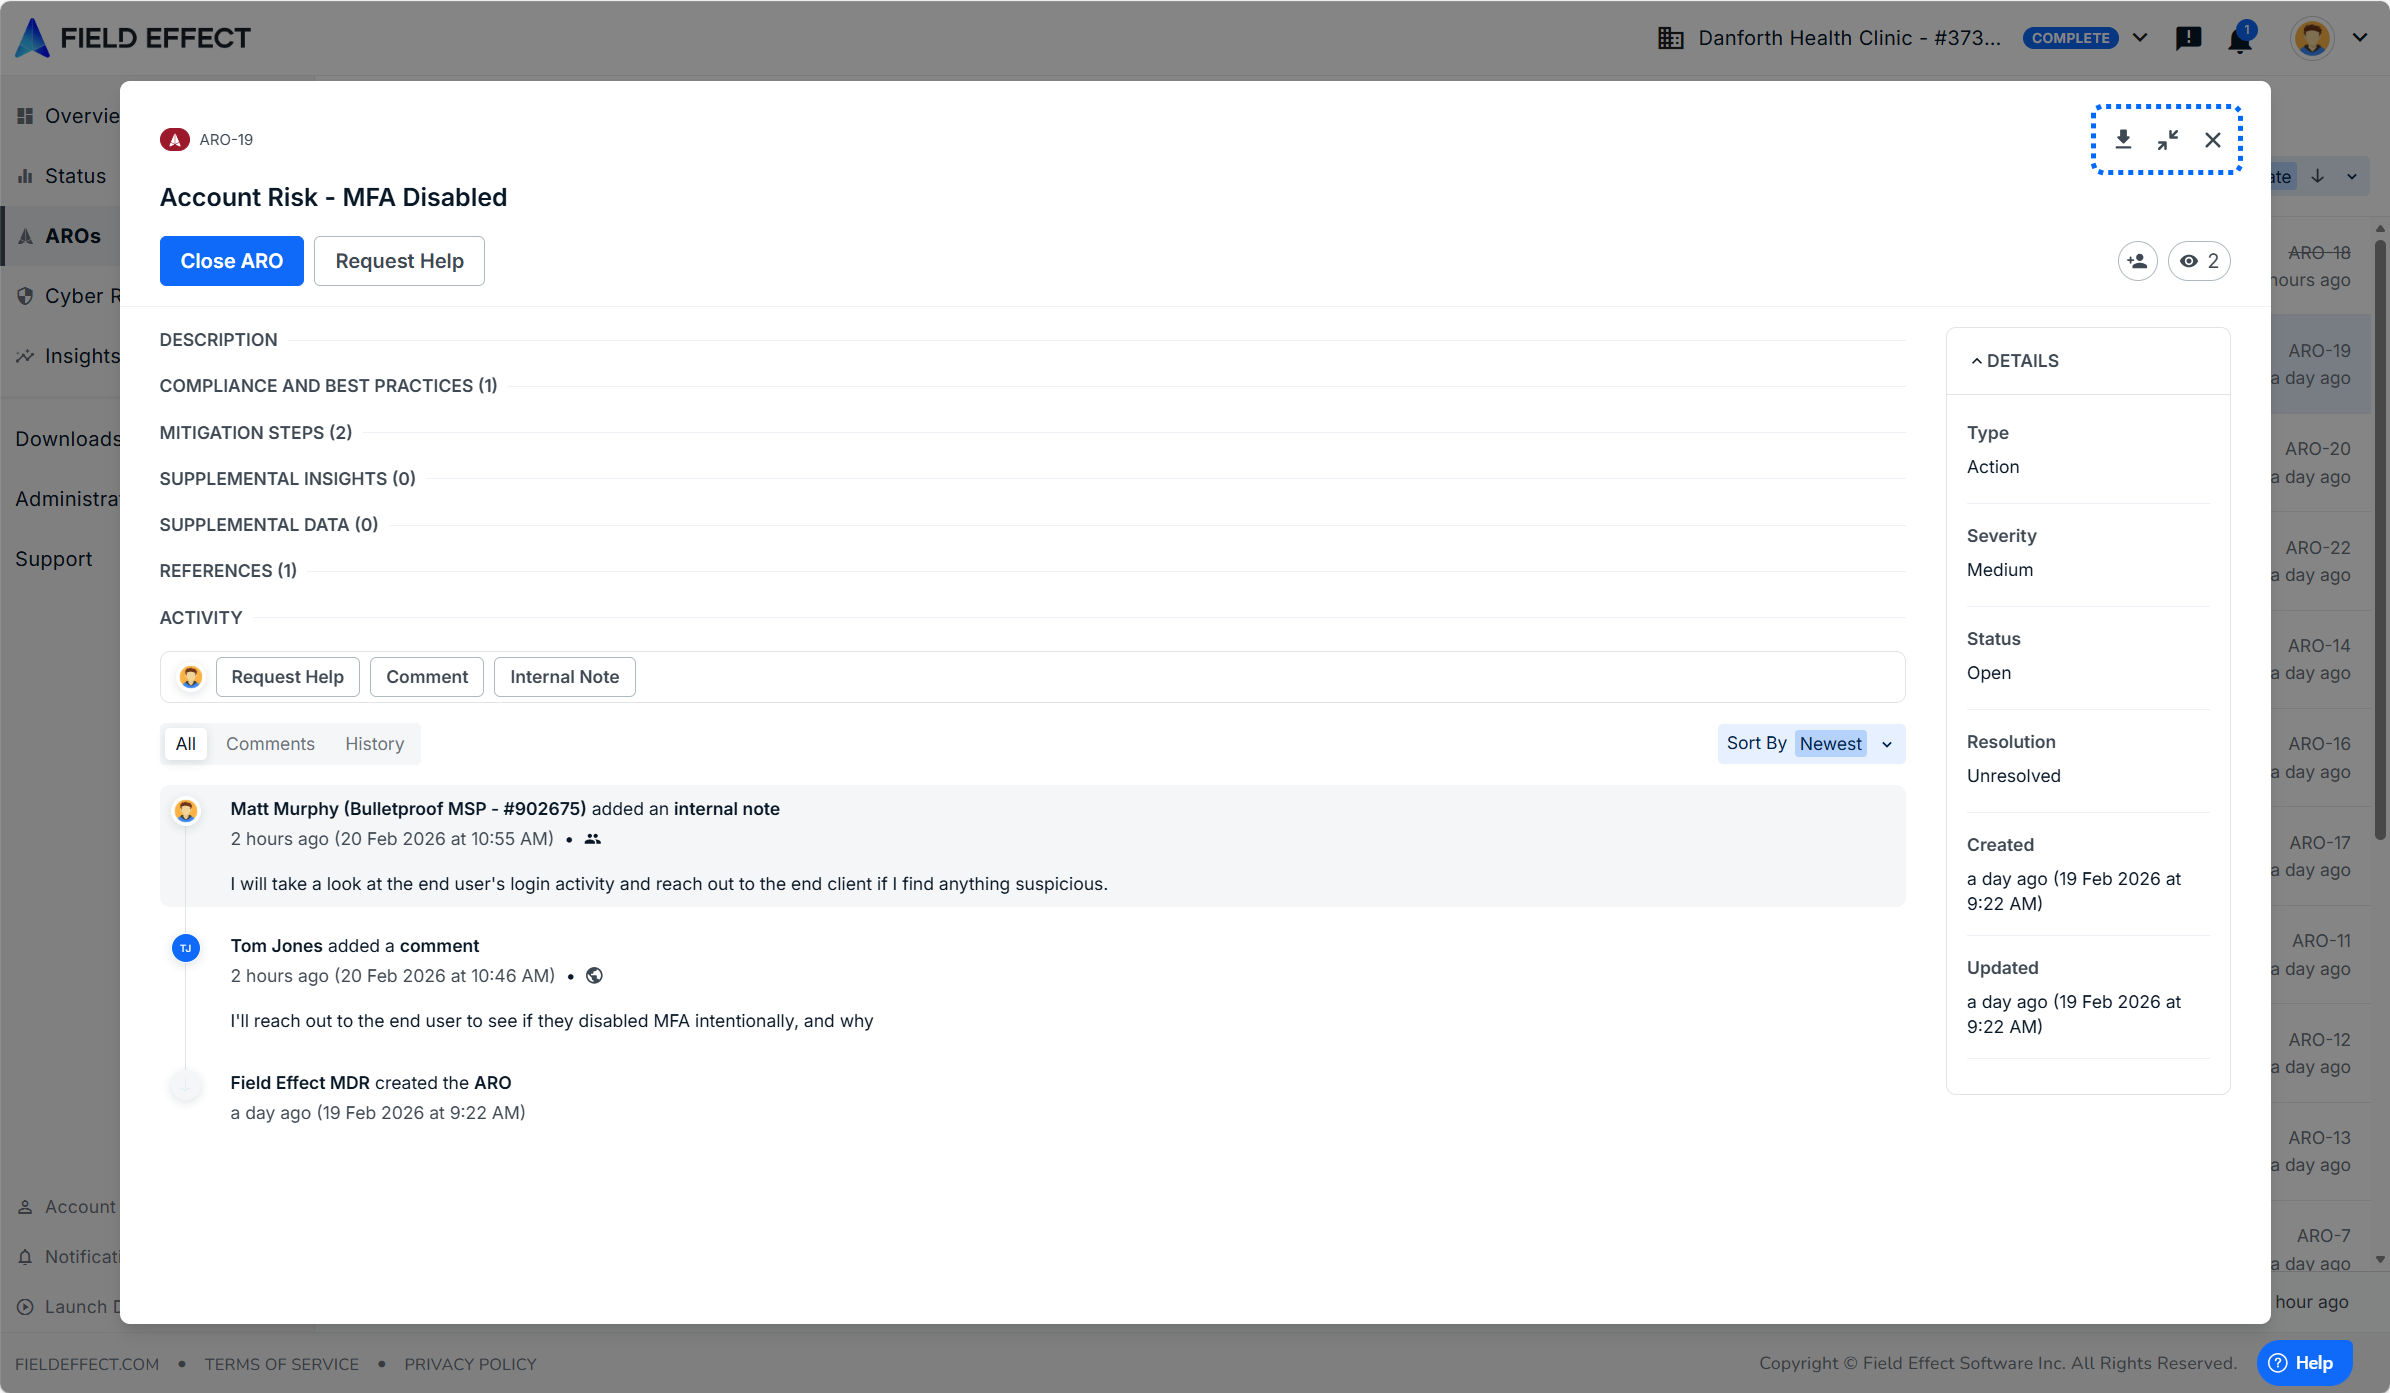This screenshot has width=2390, height=1393.
Task: Open the notifications bell icon
Action: click(x=2240, y=39)
